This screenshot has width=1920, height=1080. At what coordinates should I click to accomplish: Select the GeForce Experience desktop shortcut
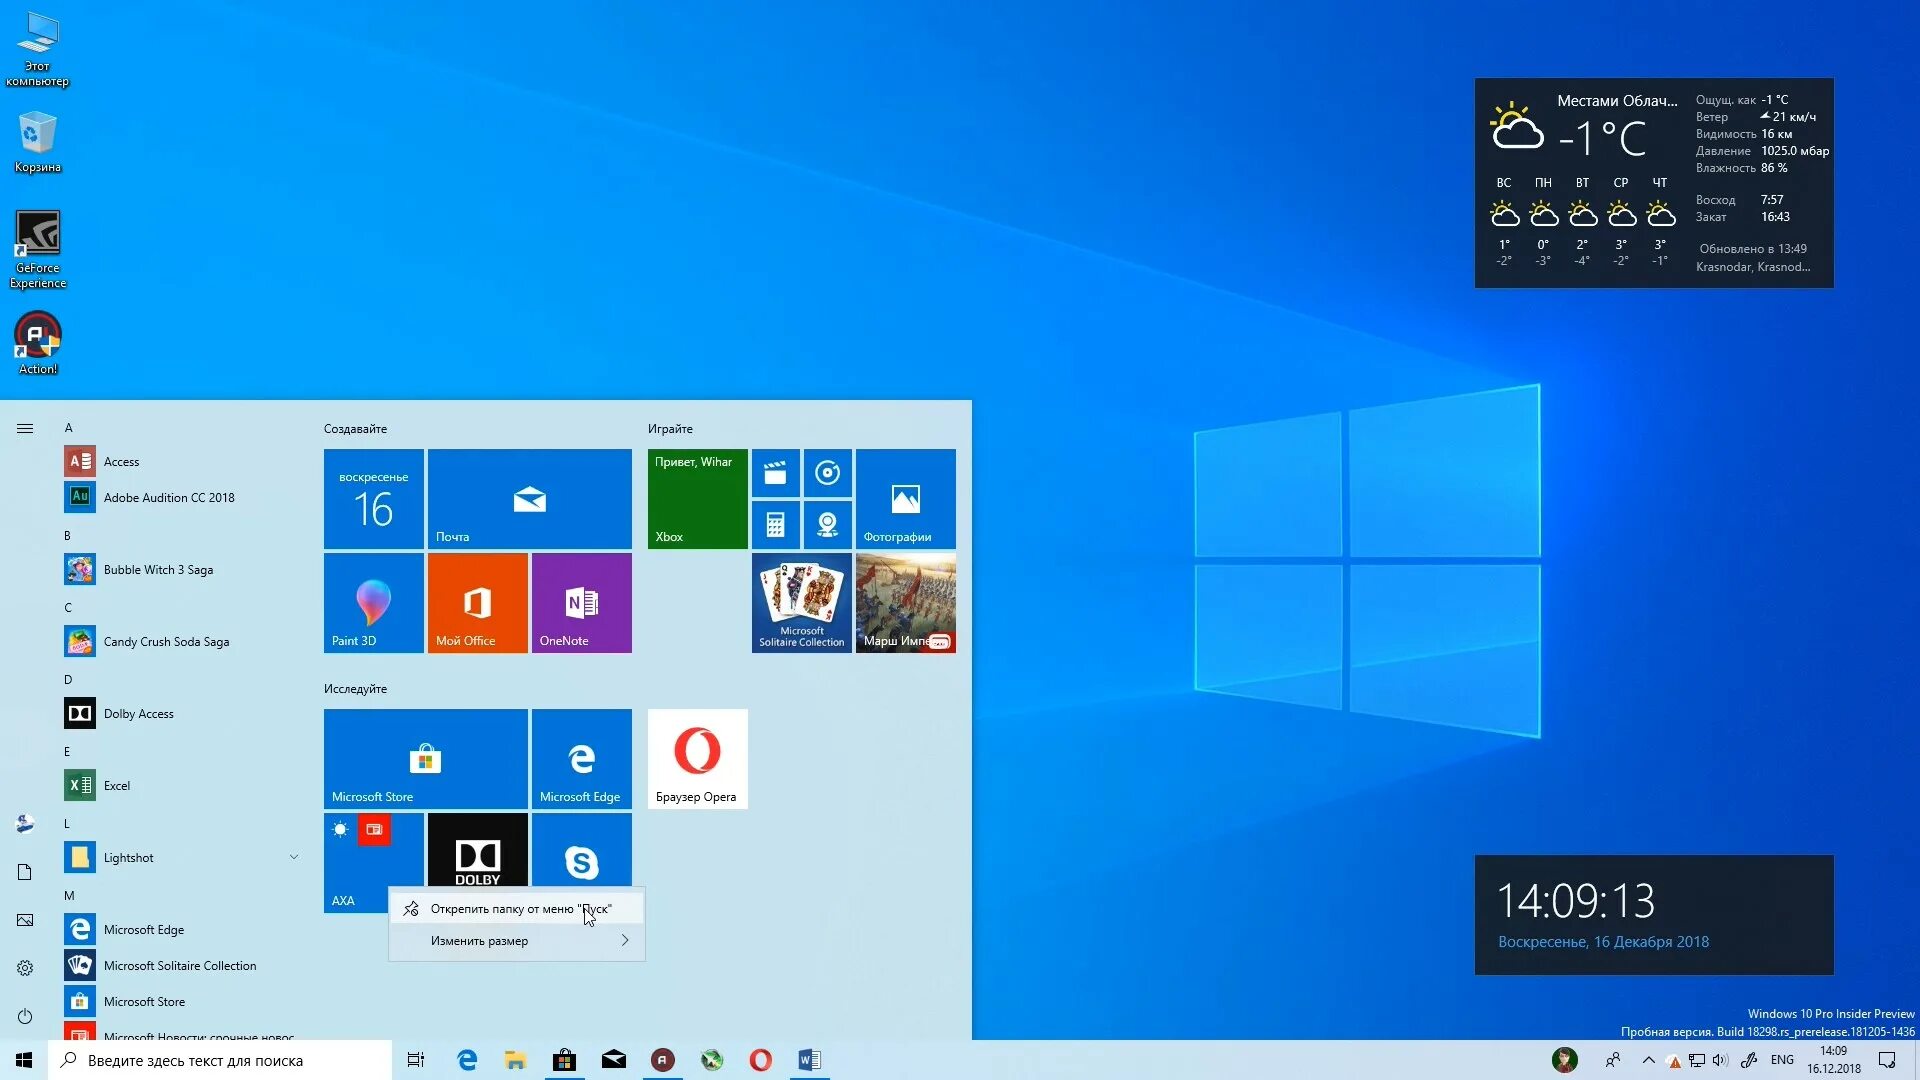(x=38, y=250)
